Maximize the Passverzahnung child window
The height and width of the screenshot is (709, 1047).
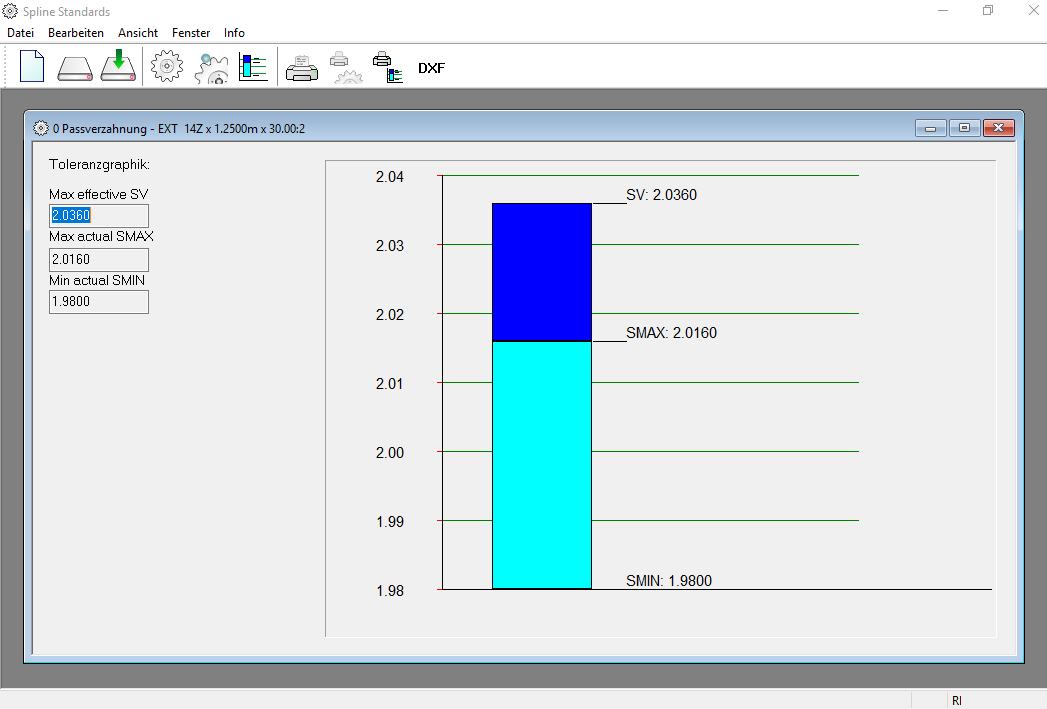pos(964,128)
